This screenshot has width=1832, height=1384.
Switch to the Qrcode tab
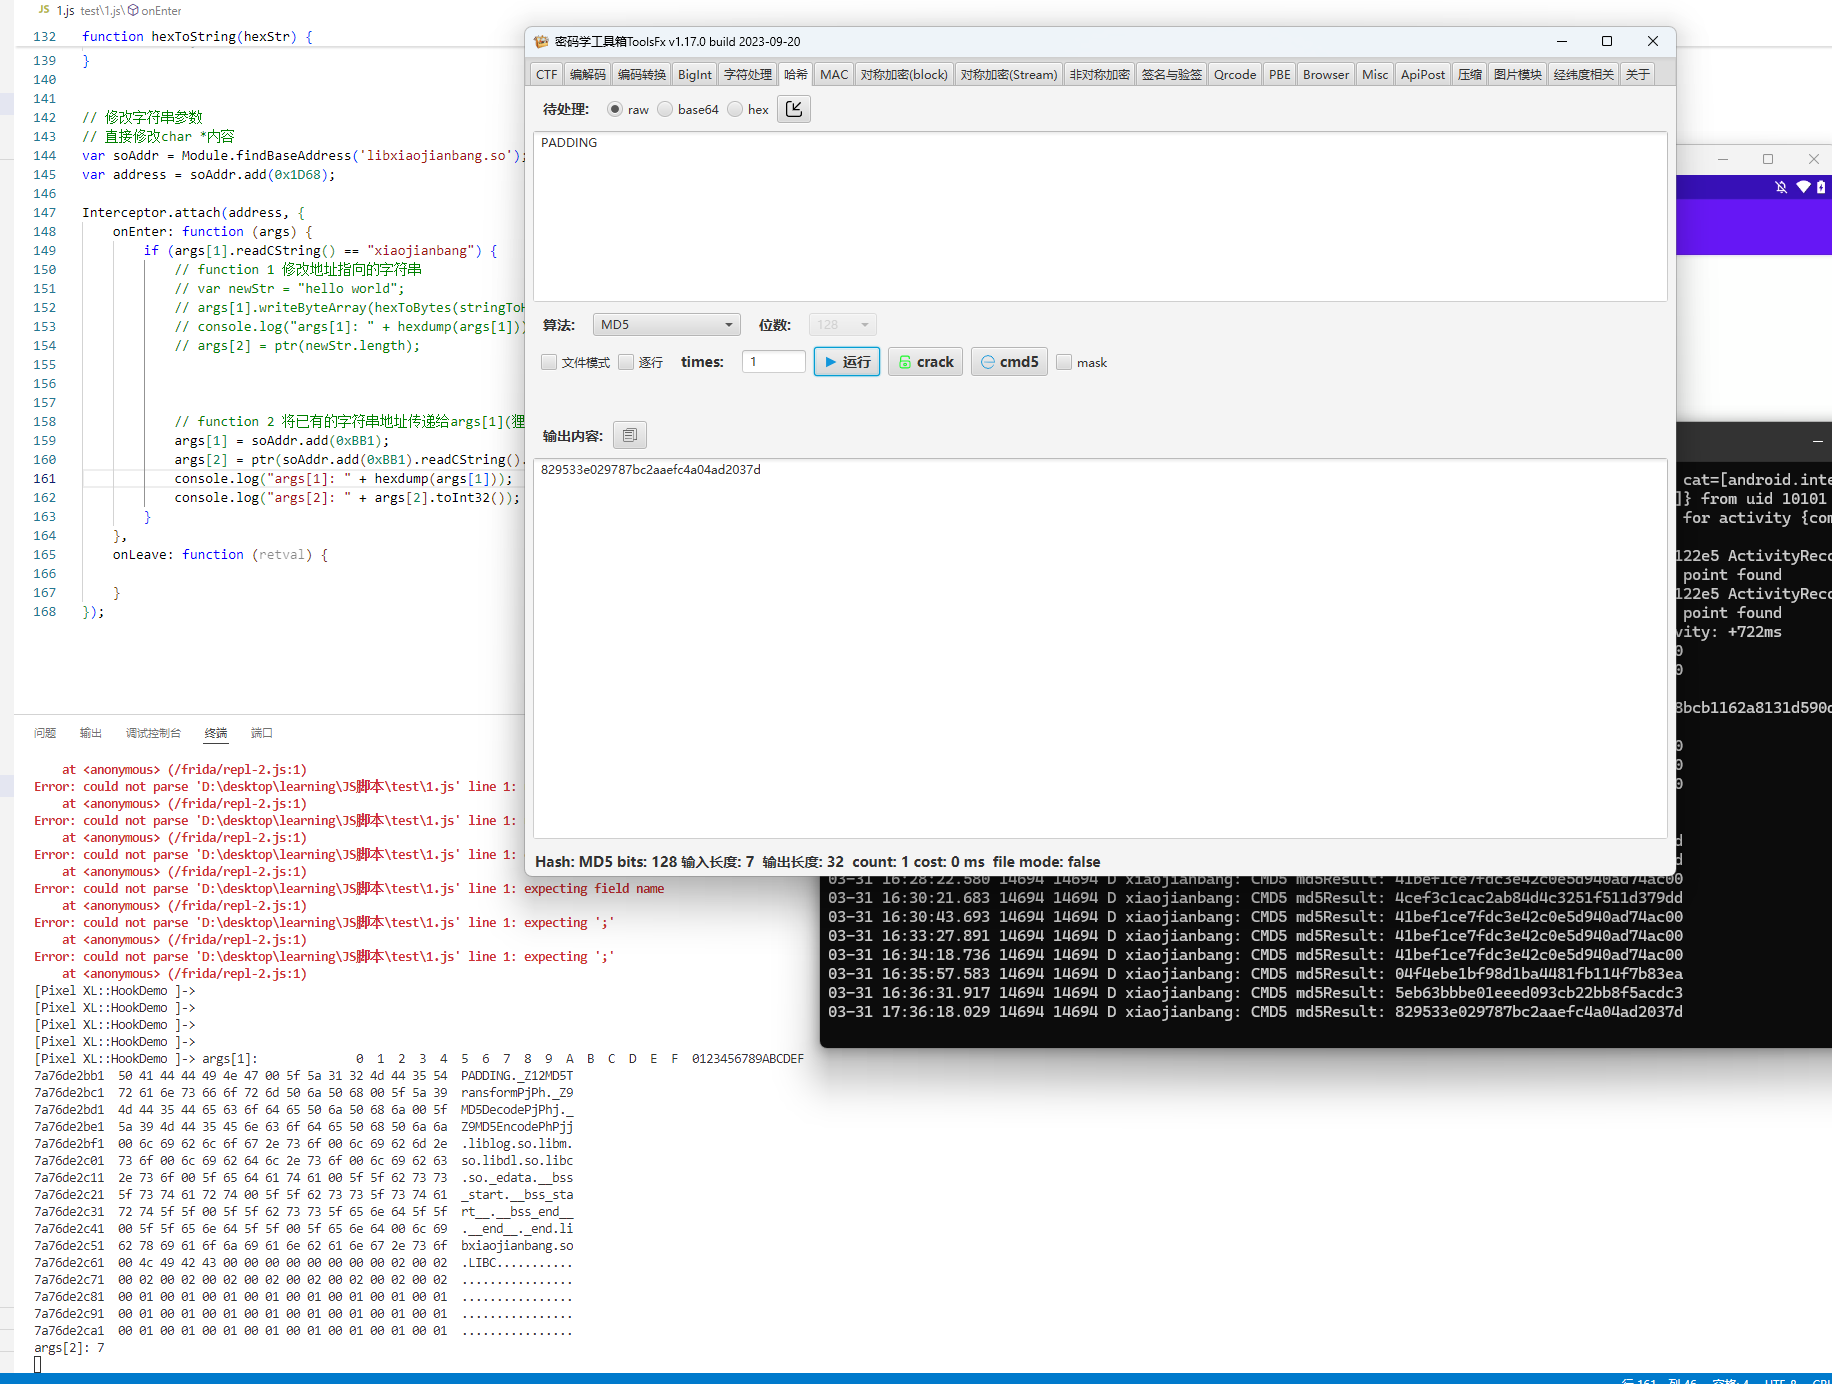(1234, 75)
